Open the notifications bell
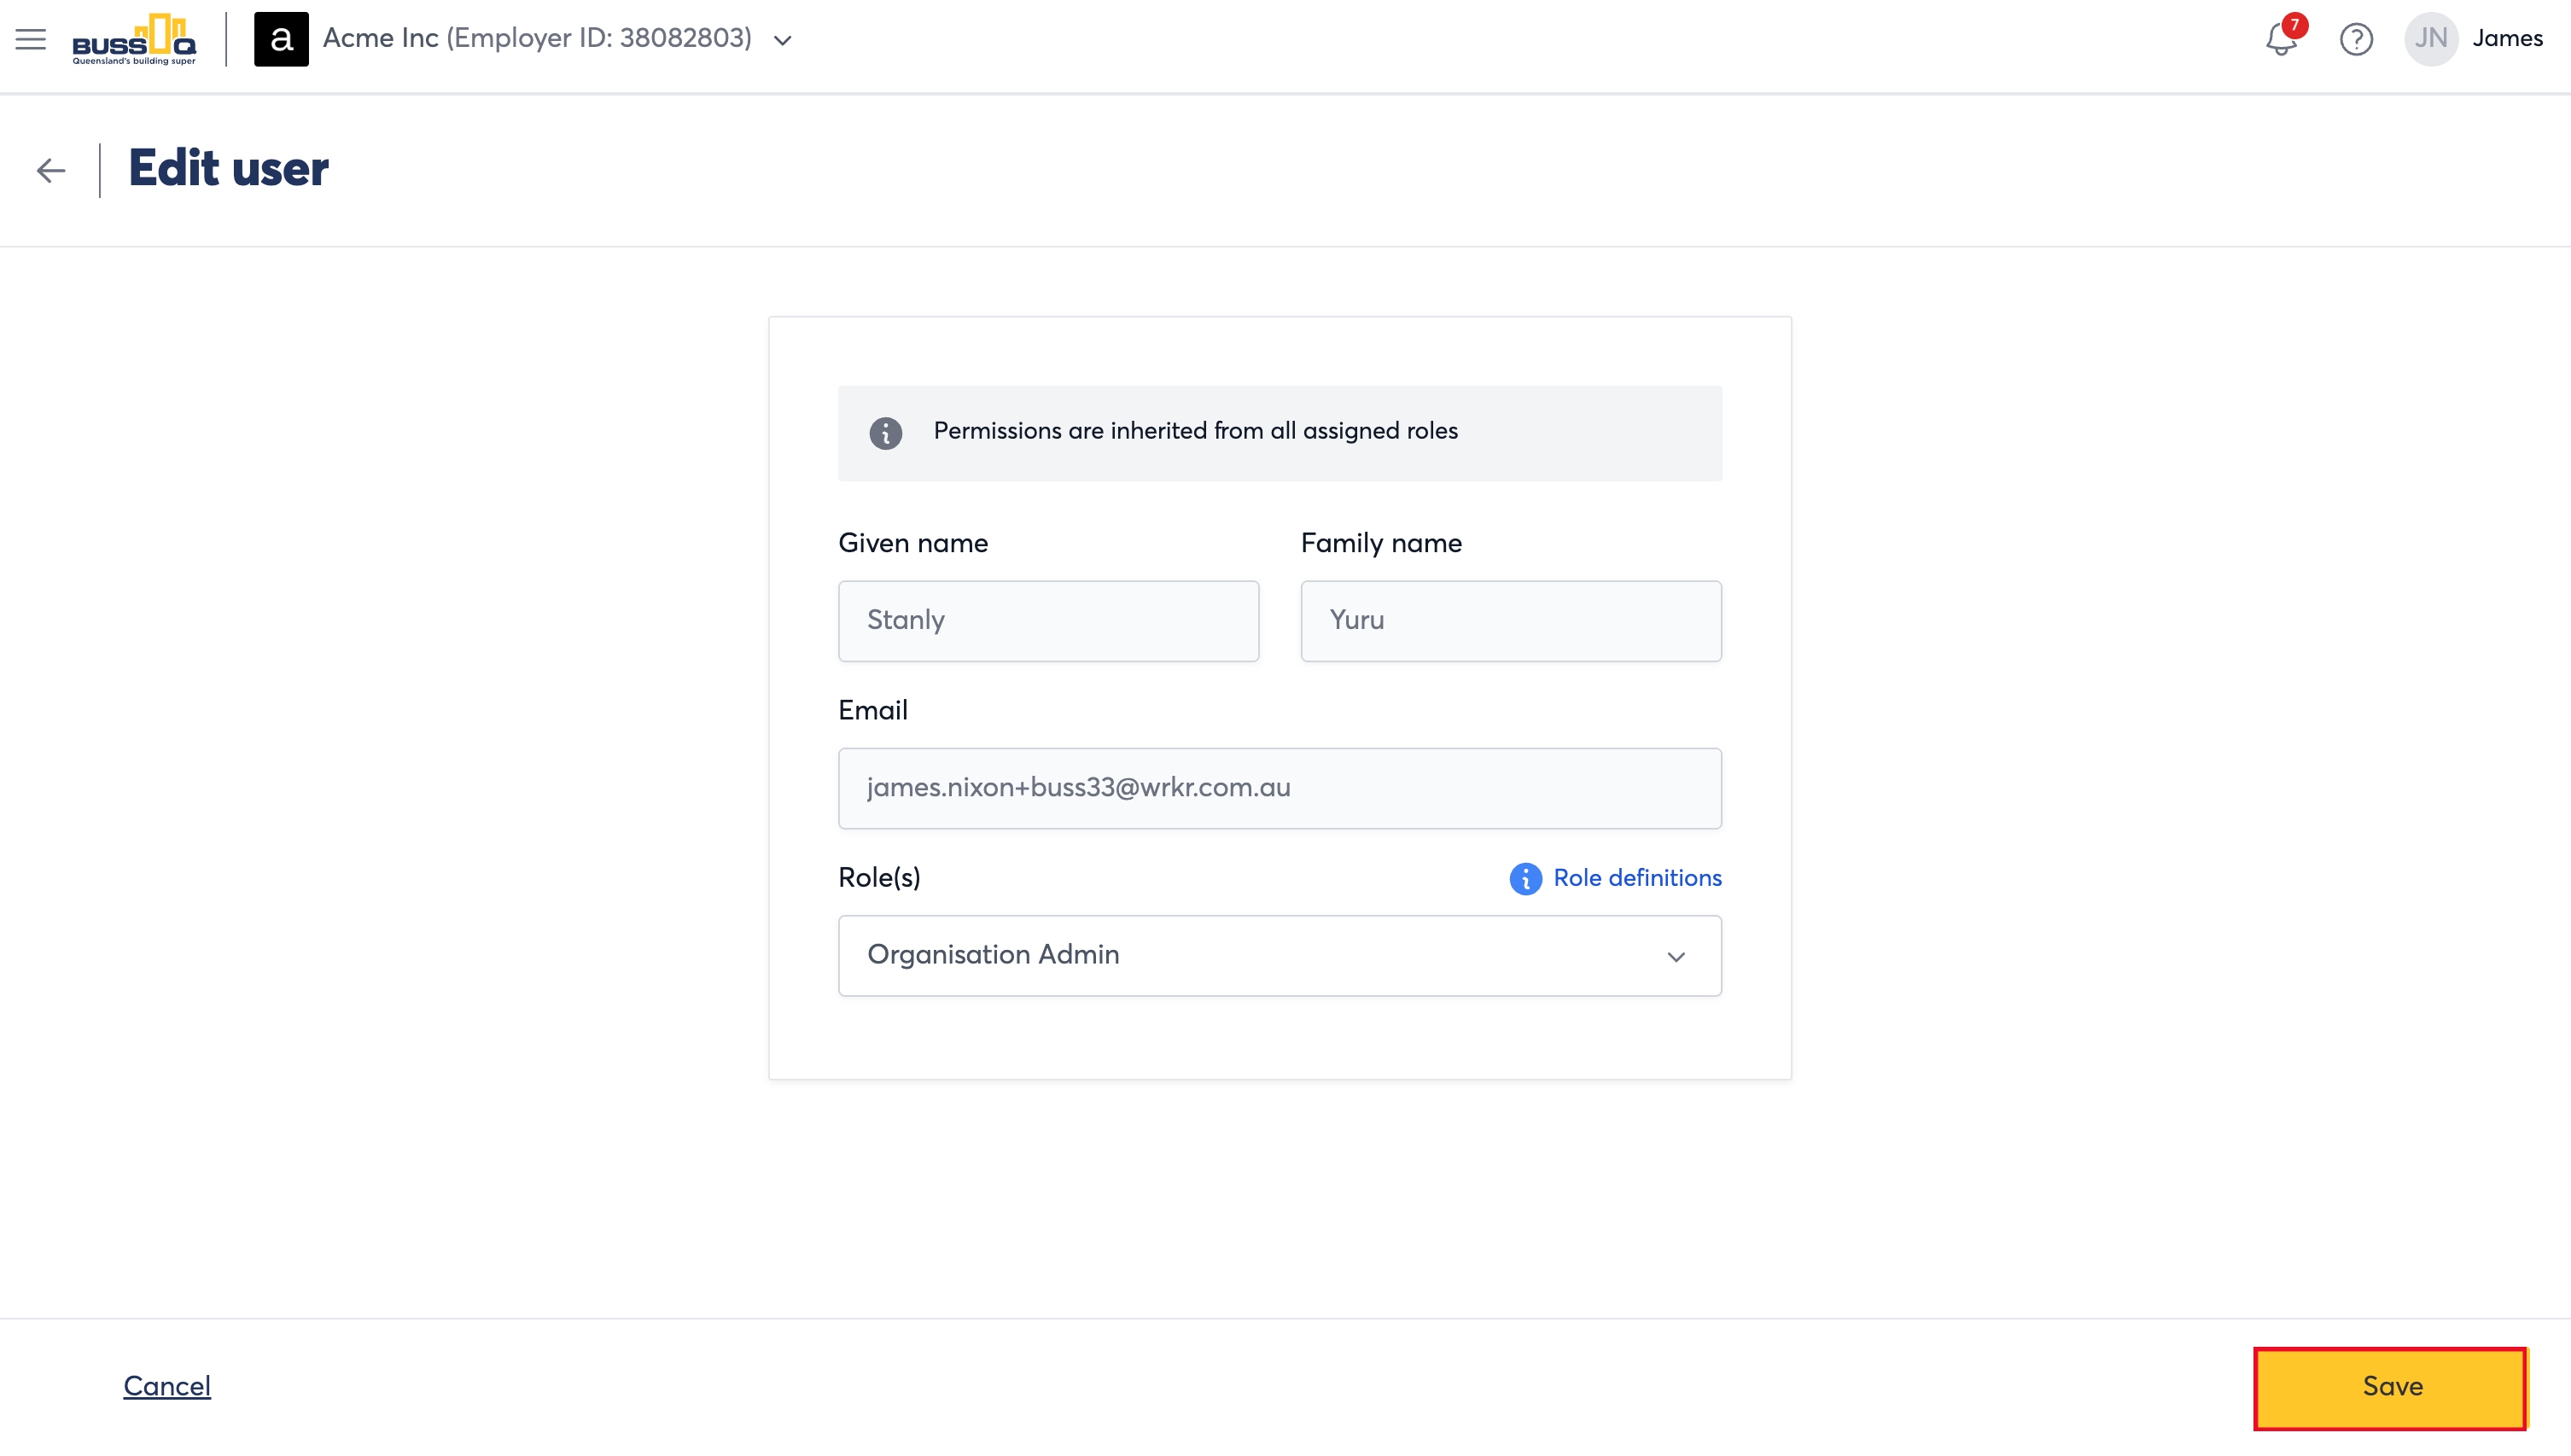This screenshot has width=2571, height=1456. pos(2280,40)
